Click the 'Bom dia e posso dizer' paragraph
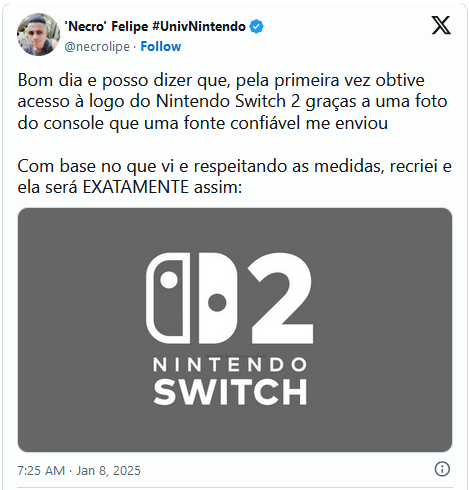Viewport: 469px width, 490px height. tap(232, 101)
